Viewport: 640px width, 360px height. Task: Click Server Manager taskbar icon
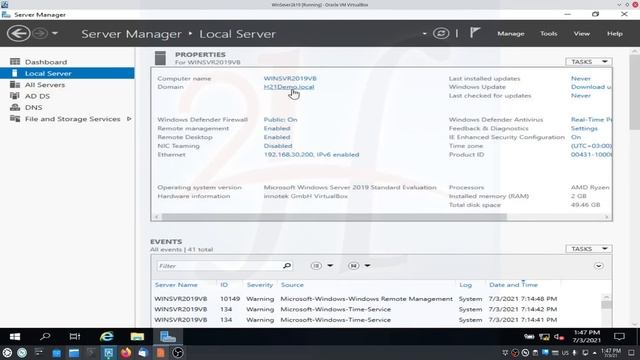(168, 337)
